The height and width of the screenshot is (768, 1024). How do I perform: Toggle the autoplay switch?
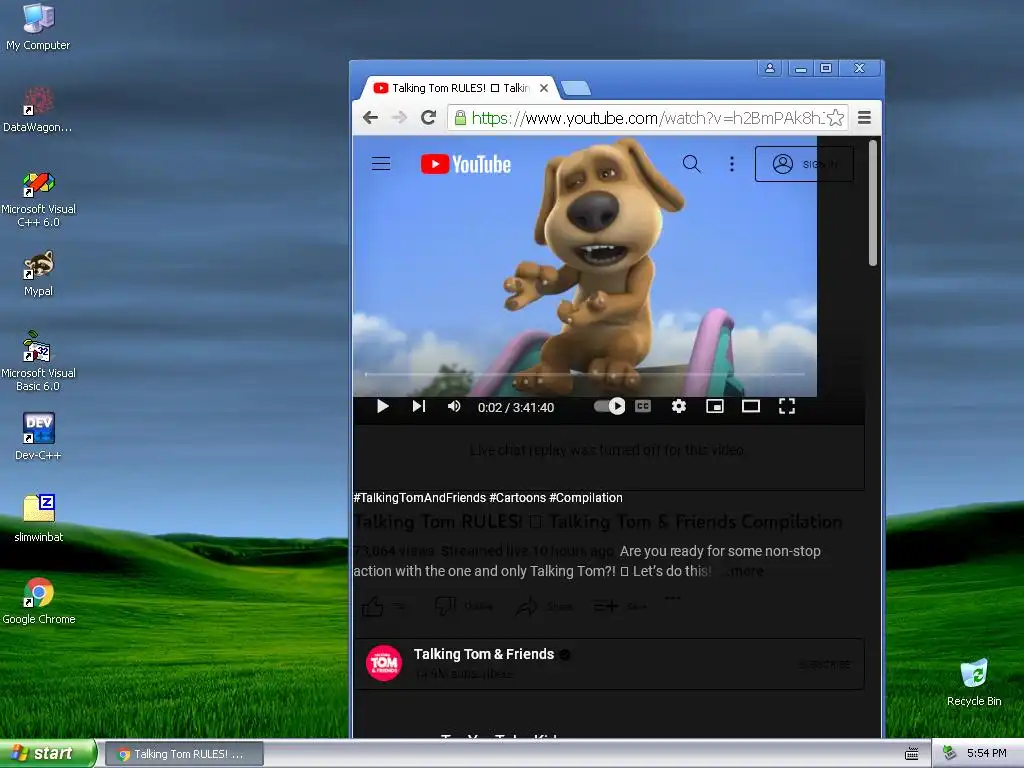click(x=609, y=406)
